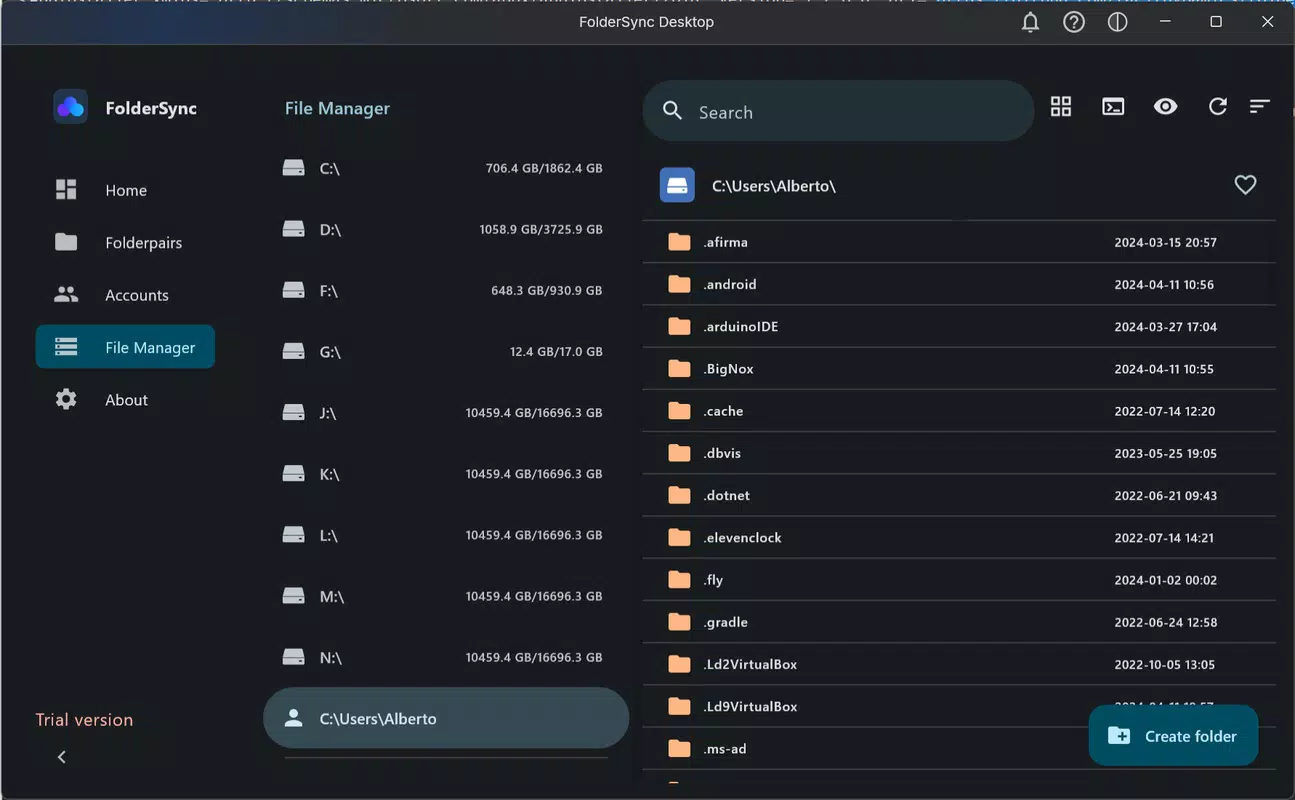Select the M:\ drive
The height and width of the screenshot is (800, 1295).
(445, 596)
